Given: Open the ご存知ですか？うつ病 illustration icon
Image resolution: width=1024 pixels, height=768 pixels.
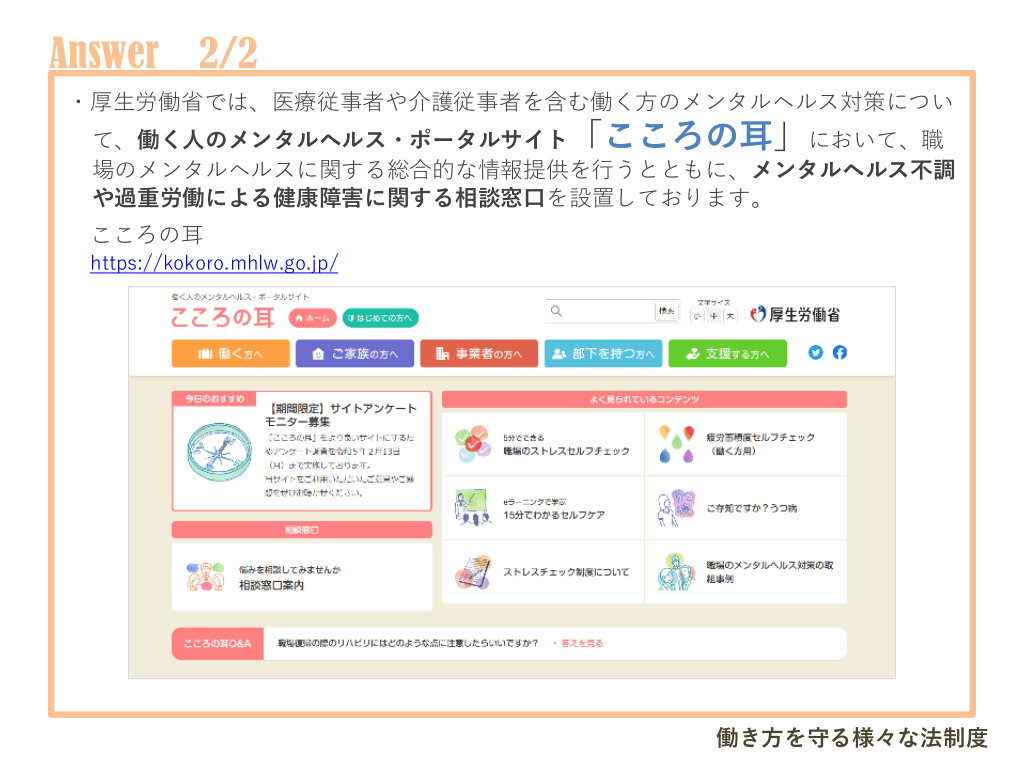Looking at the screenshot, I should point(676,507).
